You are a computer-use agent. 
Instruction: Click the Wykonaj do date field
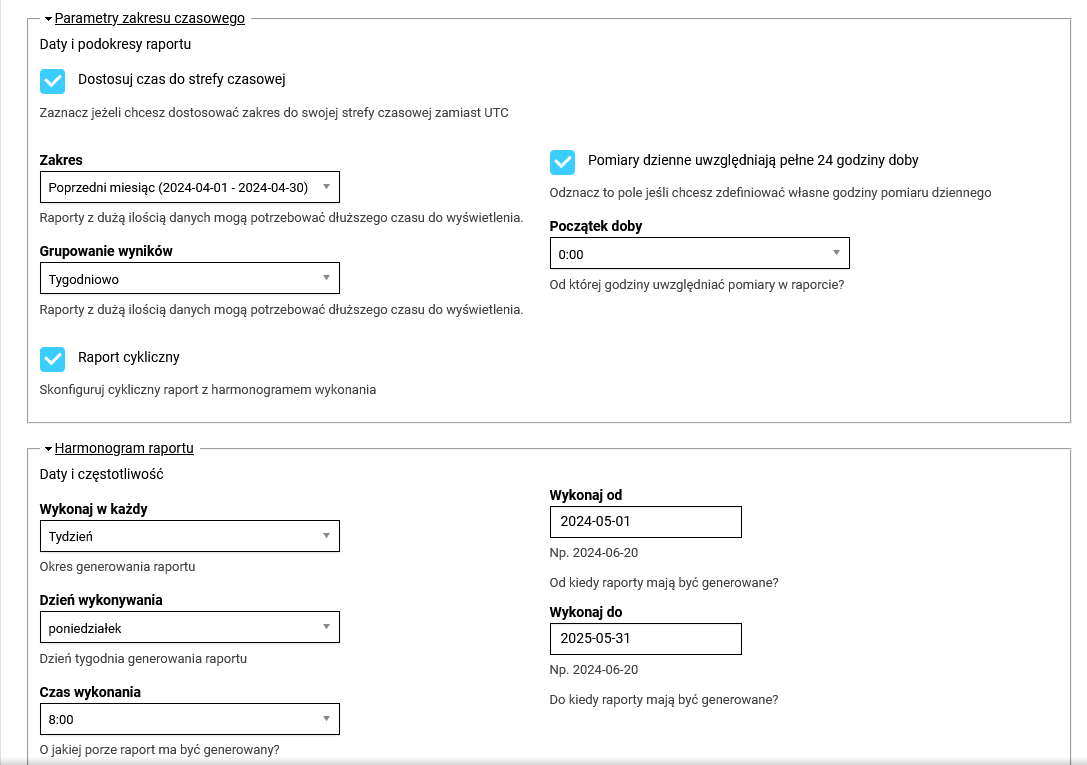coord(645,639)
